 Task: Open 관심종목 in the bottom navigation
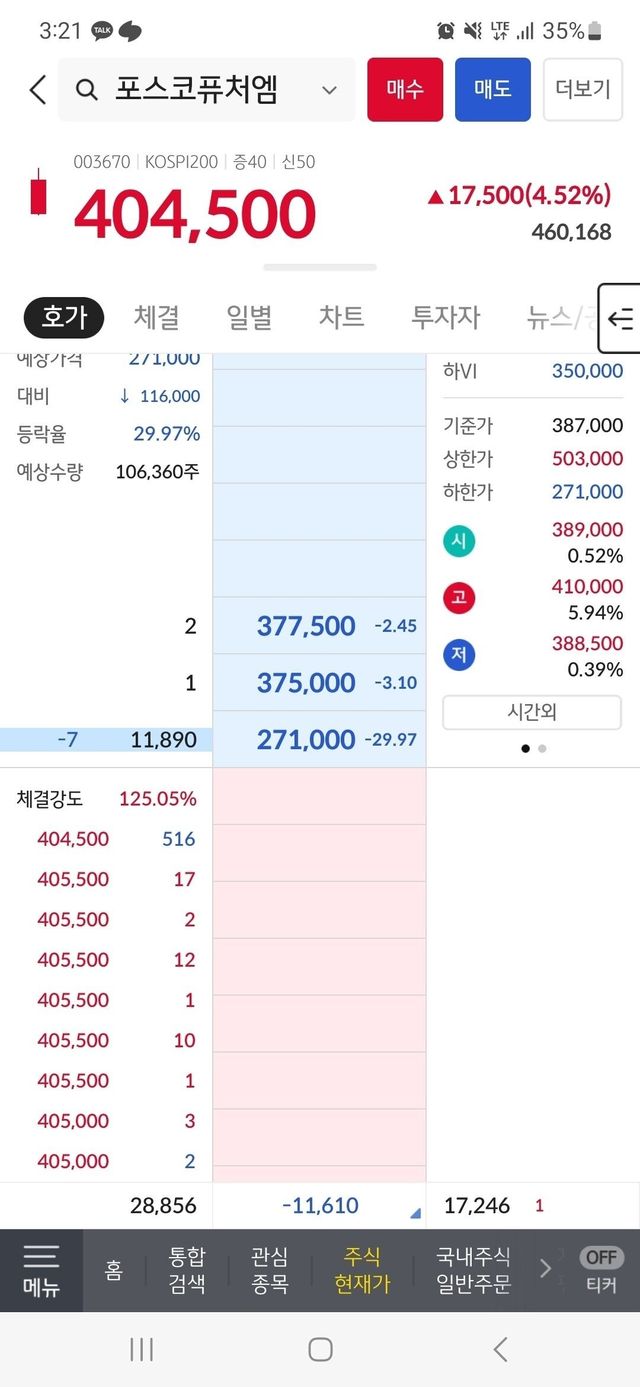pyautogui.click(x=269, y=1269)
